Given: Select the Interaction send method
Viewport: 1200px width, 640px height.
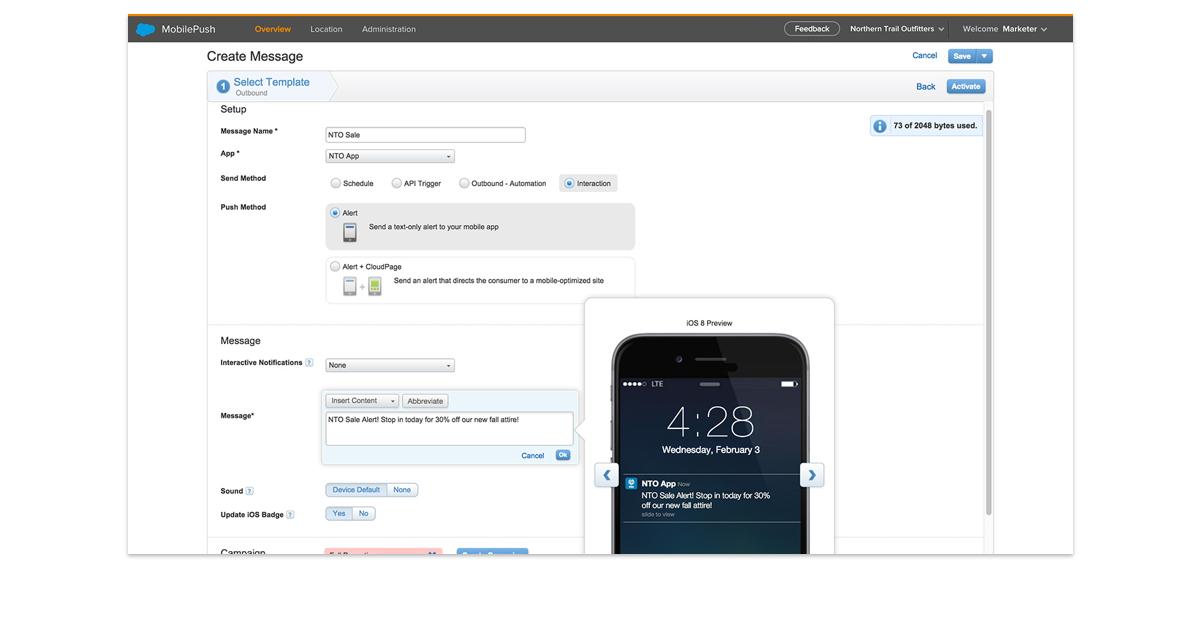Looking at the screenshot, I should (x=569, y=183).
